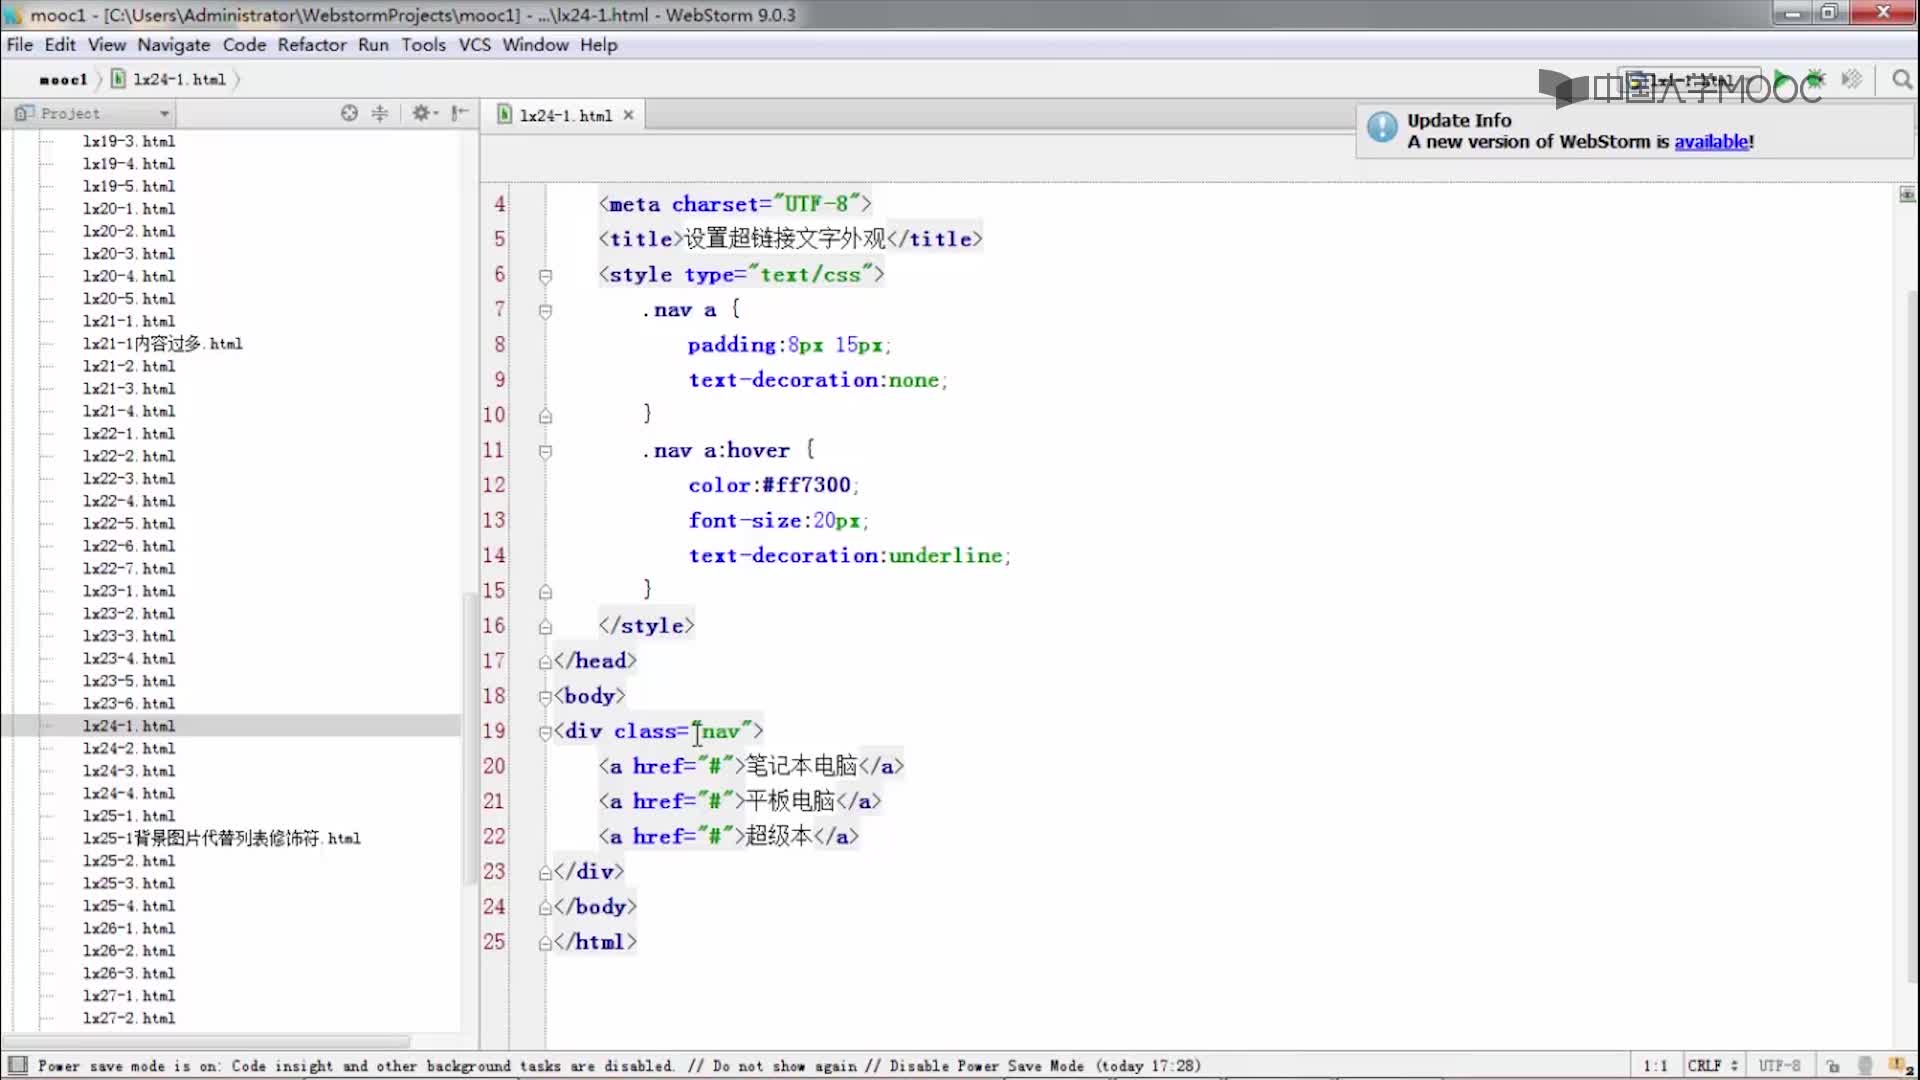Click the run-with-coverage icon
This screenshot has height=1080, width=1920.
pyautogui.click(x=1851, y=79)
